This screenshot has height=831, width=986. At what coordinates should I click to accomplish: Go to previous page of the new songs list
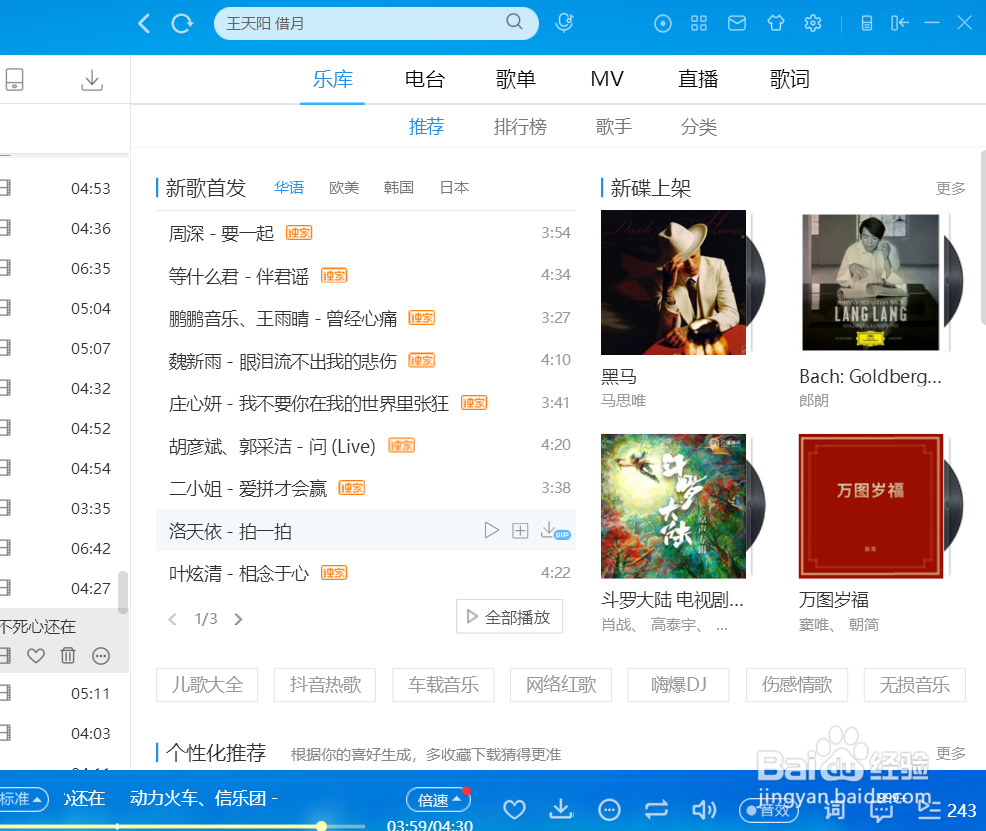[173, 619]
